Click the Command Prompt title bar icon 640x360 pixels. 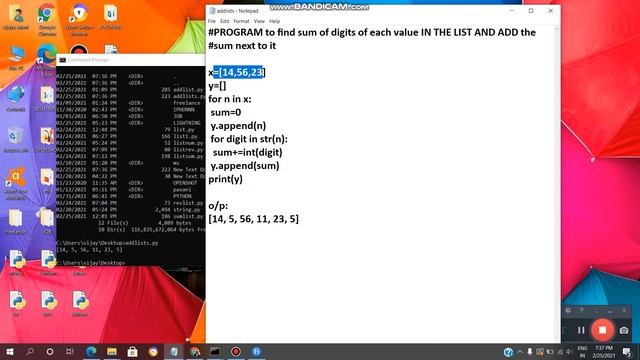62,60
